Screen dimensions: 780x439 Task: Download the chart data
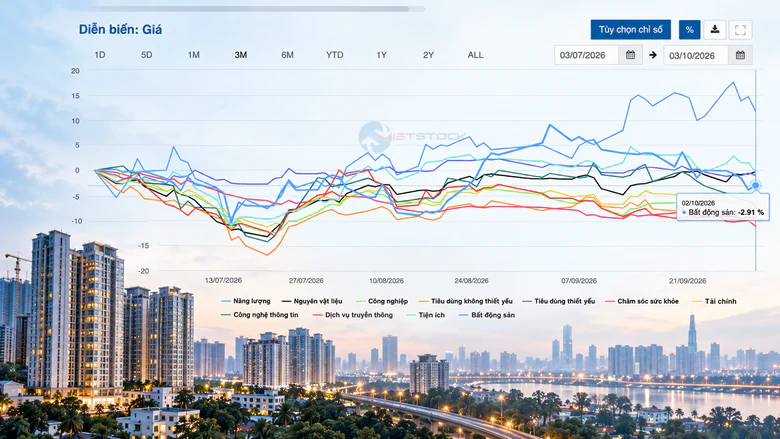(x=714, y=30)
